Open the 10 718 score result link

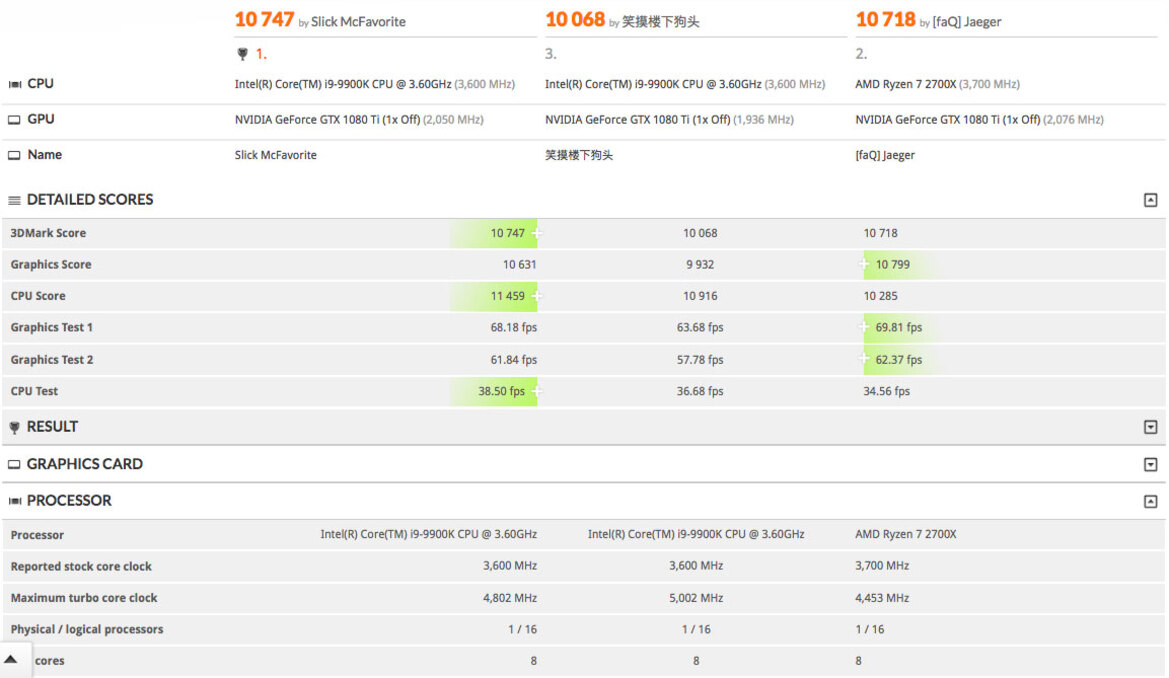tap(885, 19)
